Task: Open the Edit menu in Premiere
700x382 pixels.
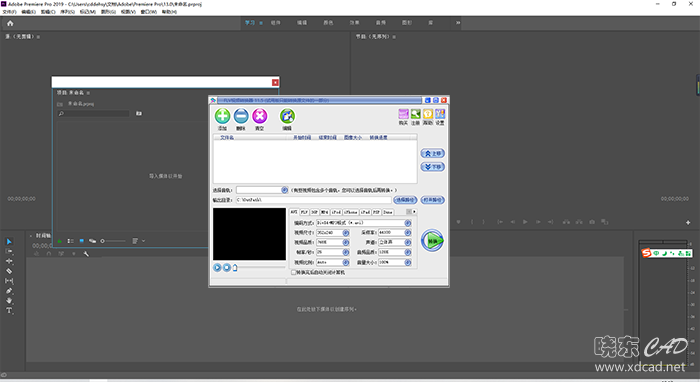Action: coord(29,12)
